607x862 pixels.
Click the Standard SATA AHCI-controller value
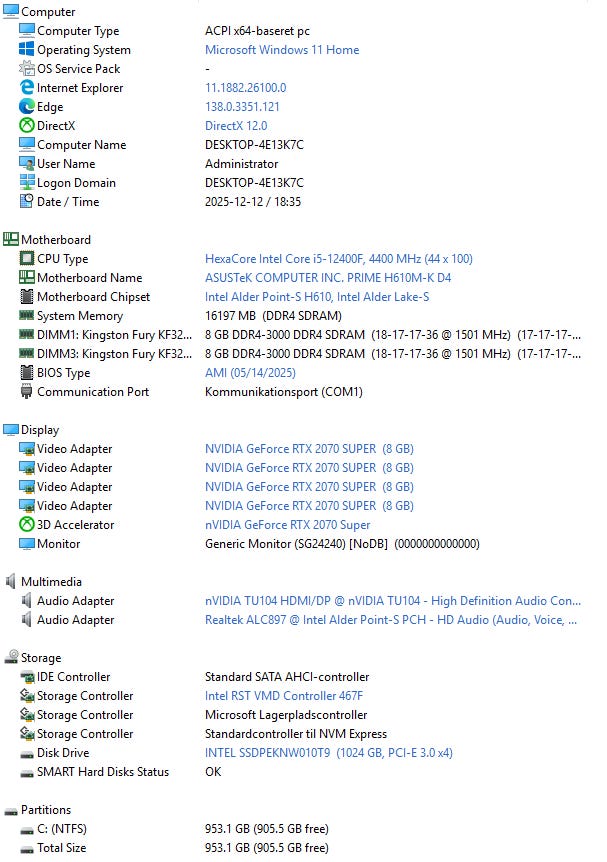(x=287, y=677)
